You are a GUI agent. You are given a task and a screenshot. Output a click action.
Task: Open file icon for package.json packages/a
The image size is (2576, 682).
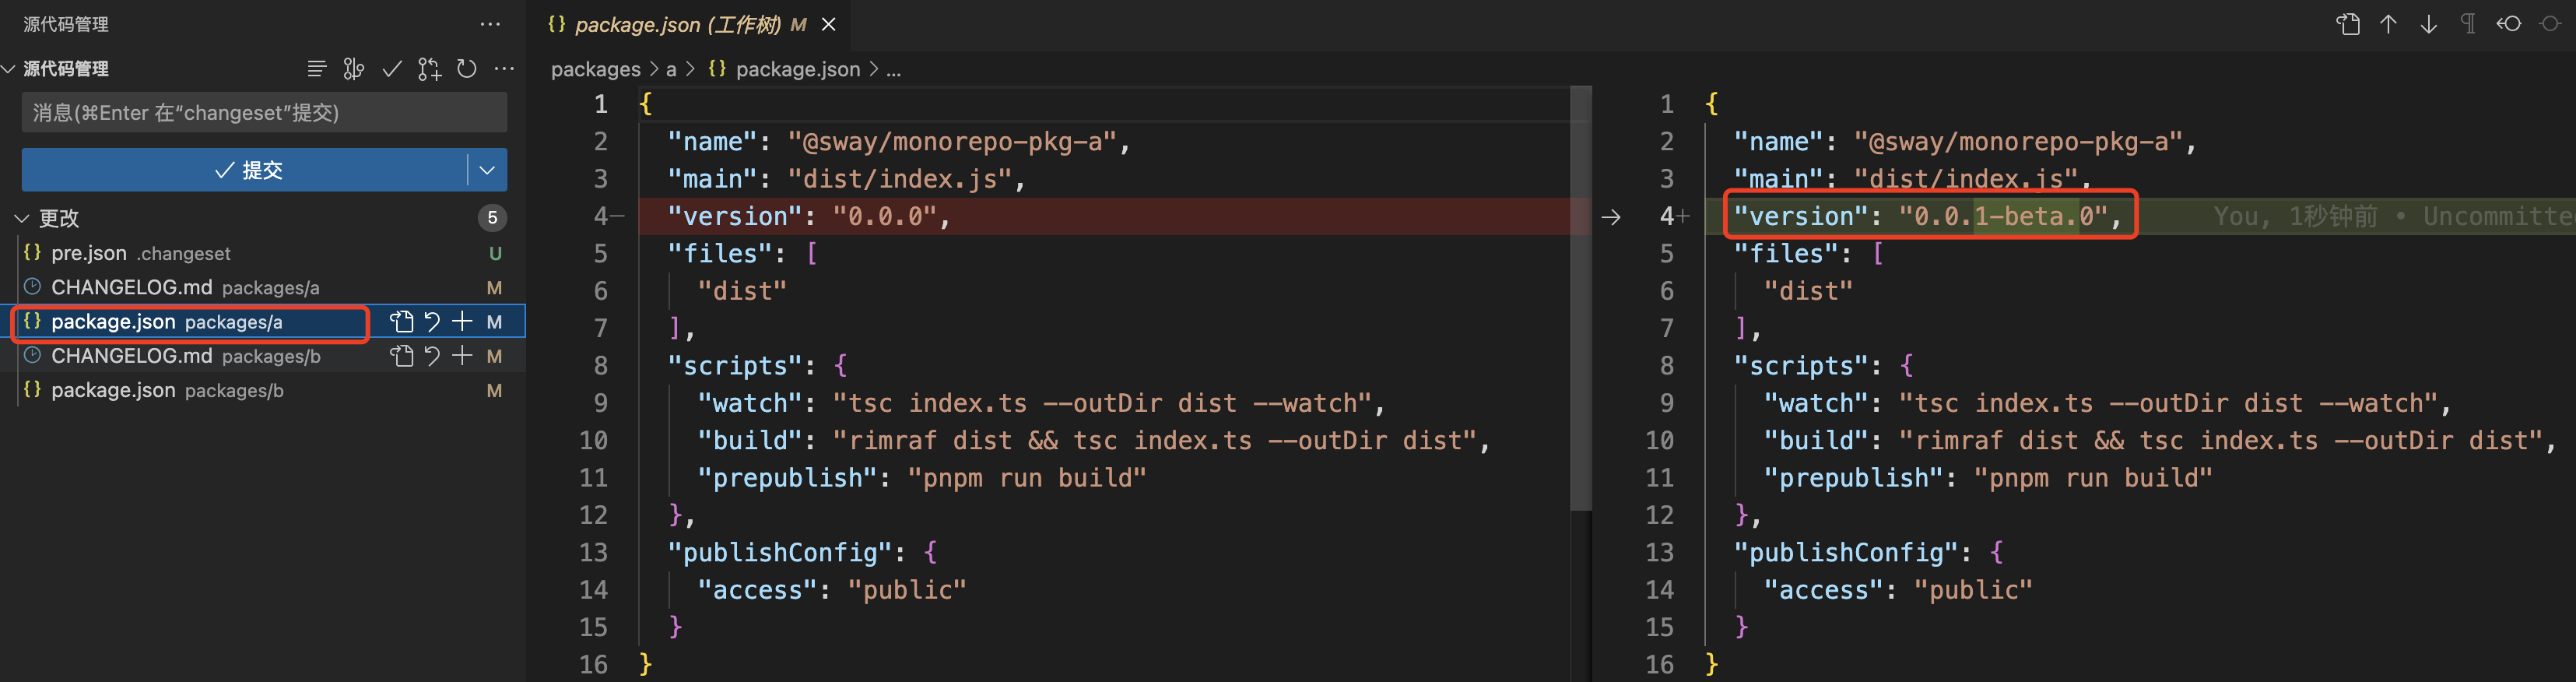401,322
